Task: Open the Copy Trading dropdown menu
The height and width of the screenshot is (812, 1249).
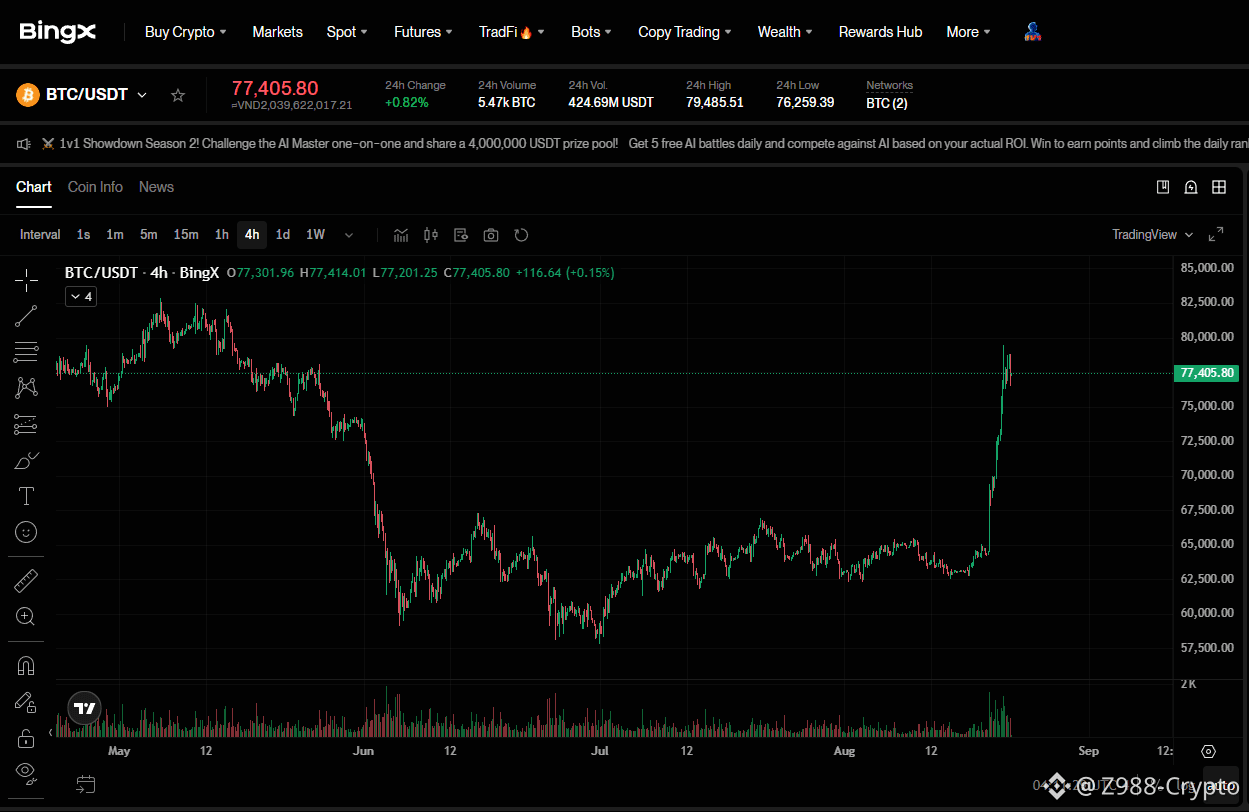Action: pos(685,32)
